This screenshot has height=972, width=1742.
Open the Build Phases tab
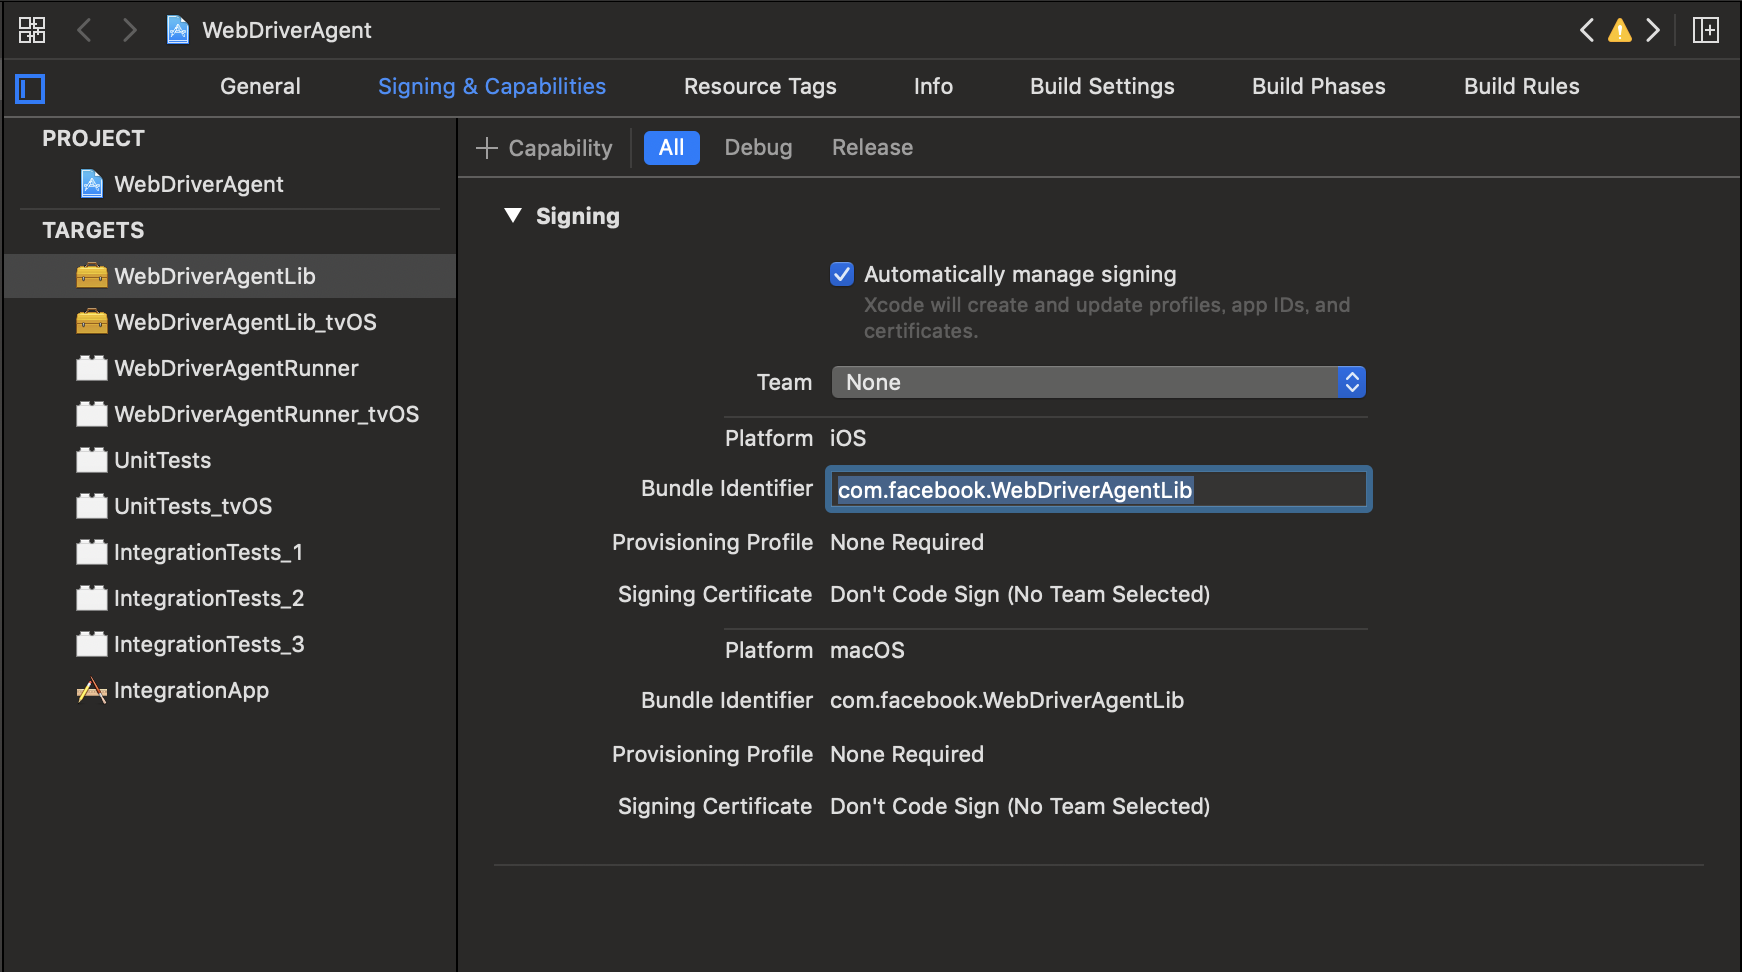[1318, 86]
